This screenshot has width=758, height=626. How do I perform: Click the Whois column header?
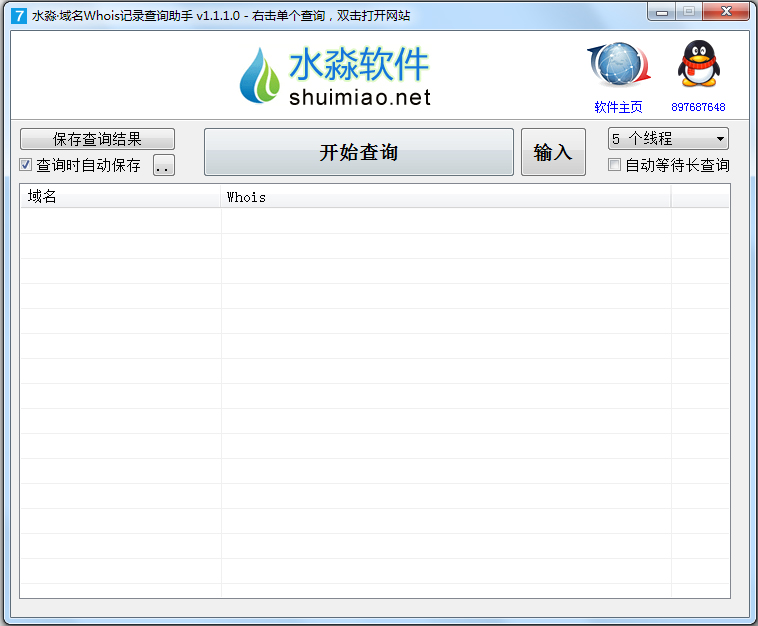(x=446, y=196)
